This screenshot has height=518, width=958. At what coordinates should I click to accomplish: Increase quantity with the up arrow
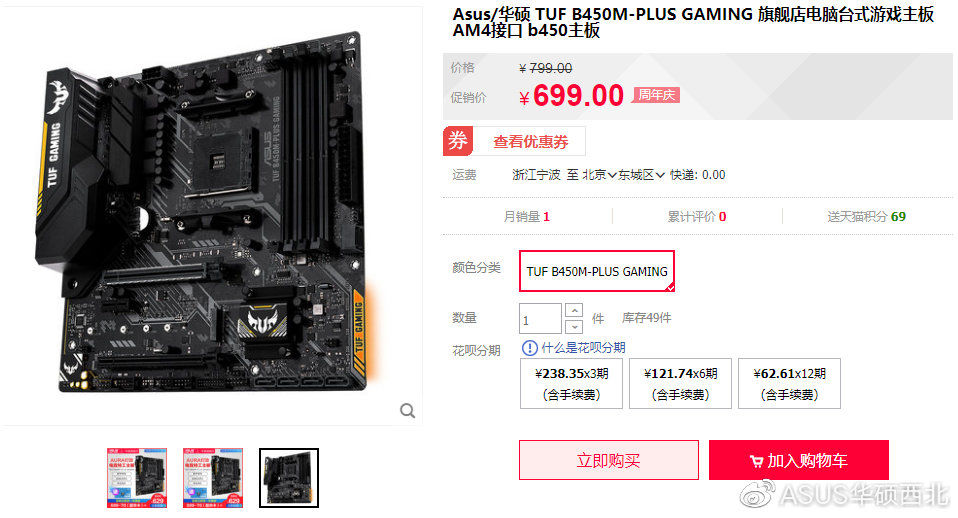(574, 310)
